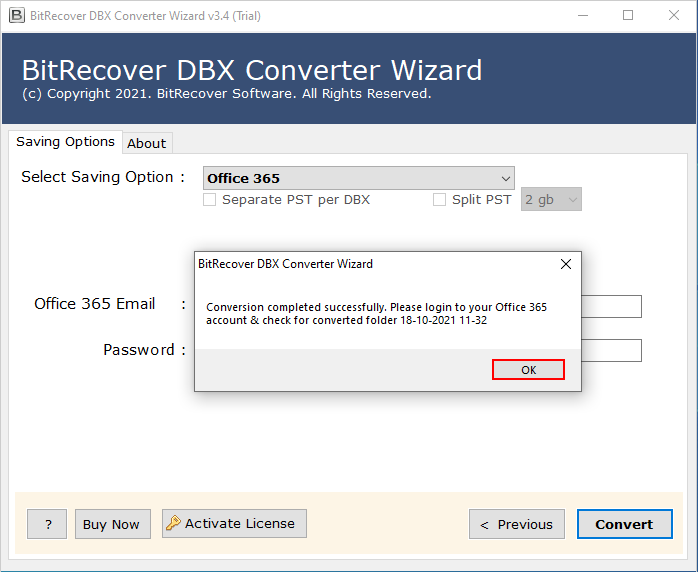
Task: Enable Separate PST per DBX checkbox
Action: pos(210,199)
